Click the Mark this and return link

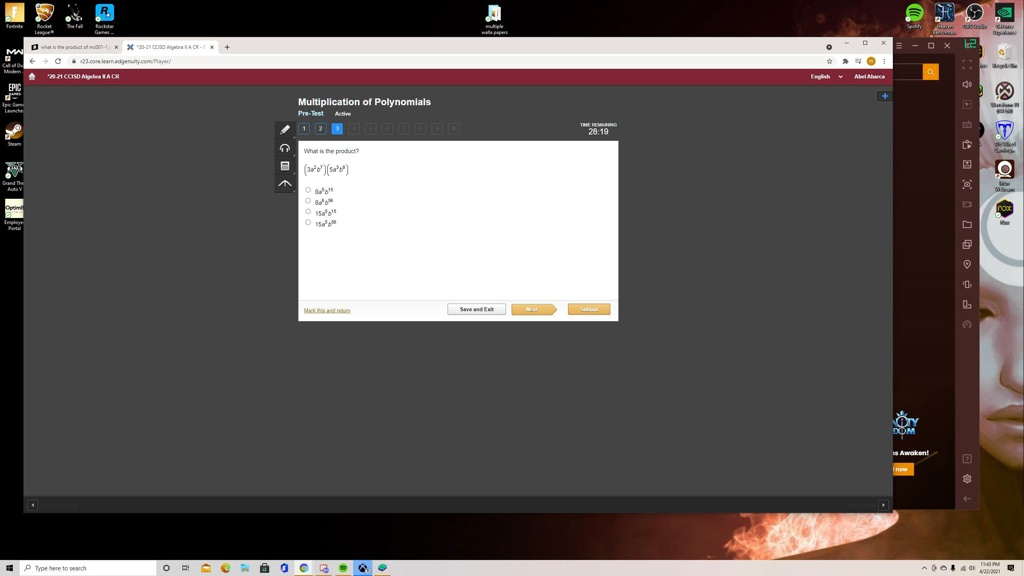(327, 311)
